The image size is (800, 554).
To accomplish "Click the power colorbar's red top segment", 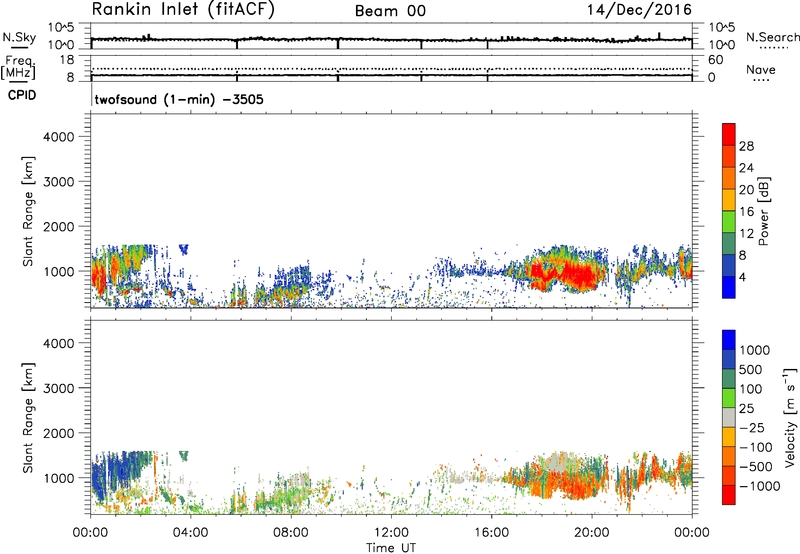I will pos(729,134).
